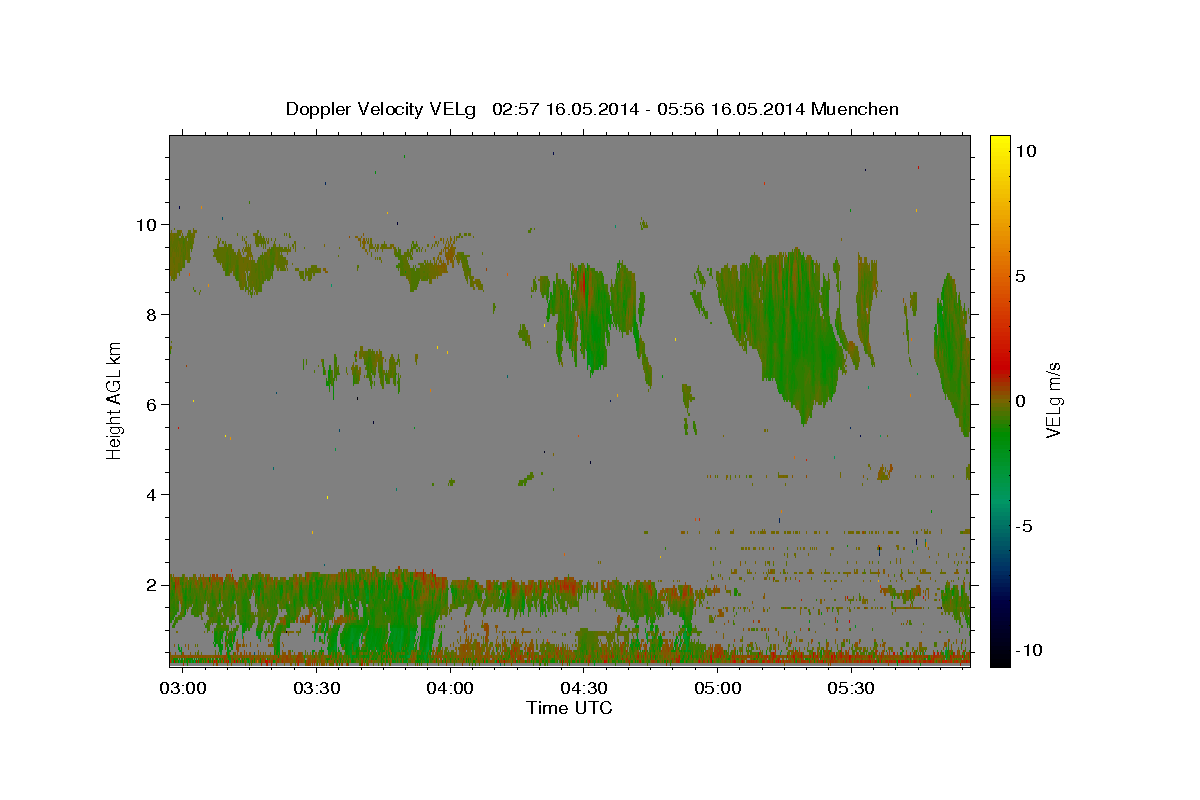Viewport: 1200px width, 800px height.
Task: Click the yellow top of the colorbar
Action: point(1000,143)
